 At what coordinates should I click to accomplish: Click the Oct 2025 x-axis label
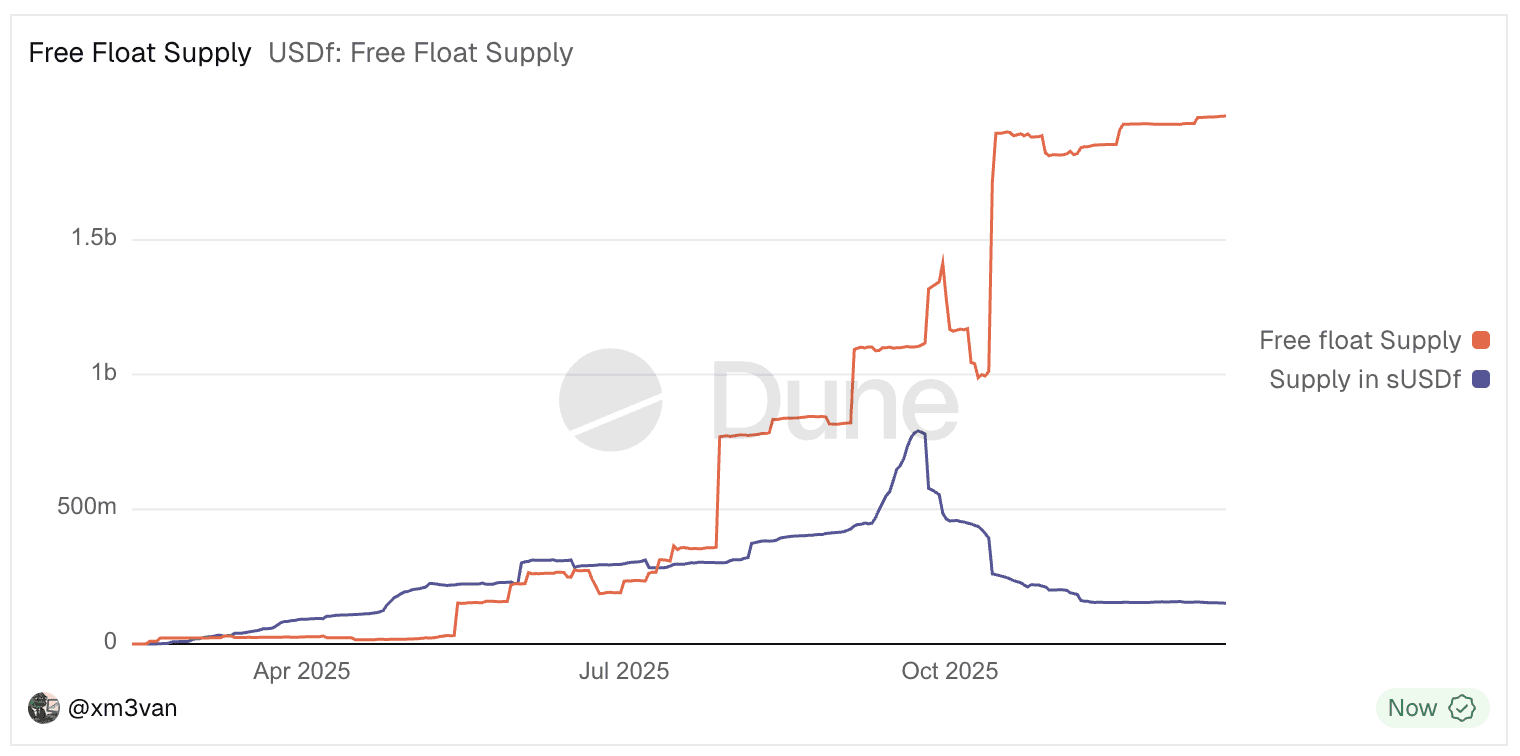point(949,671)
